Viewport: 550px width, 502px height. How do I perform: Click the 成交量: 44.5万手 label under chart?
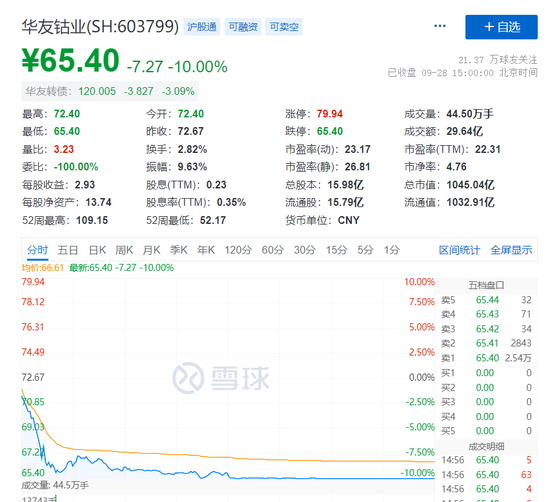pyautogui.click(x=55, y=486)
